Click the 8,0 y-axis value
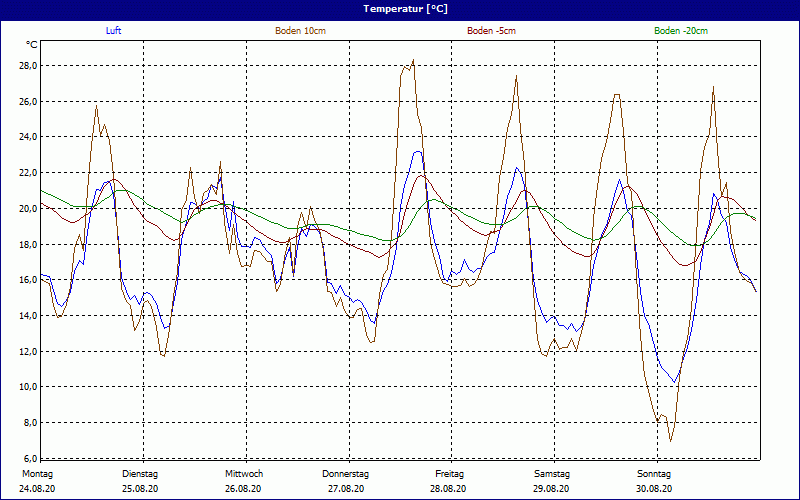 click(x=30, y=422)
